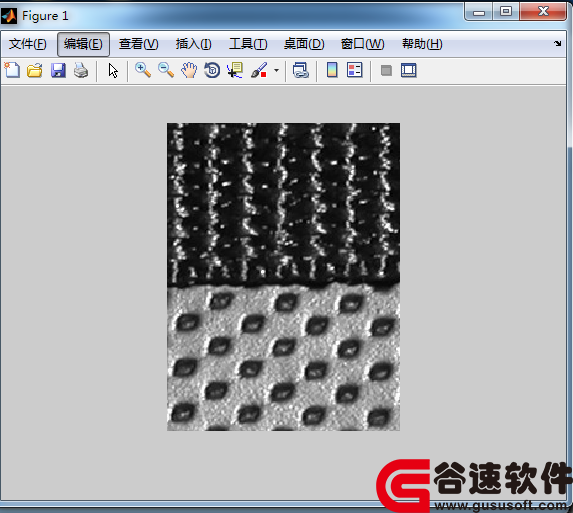Click the Link Plot icon

pos(301,70)
